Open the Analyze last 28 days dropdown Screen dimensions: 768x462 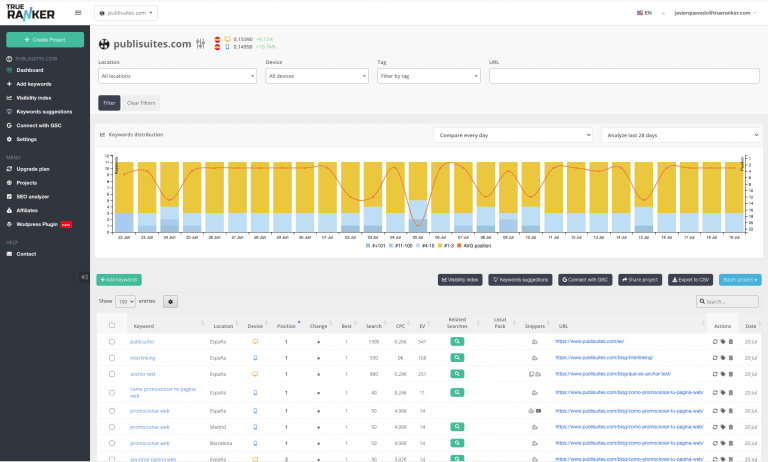pyautogui.click(x=680, y=135)
